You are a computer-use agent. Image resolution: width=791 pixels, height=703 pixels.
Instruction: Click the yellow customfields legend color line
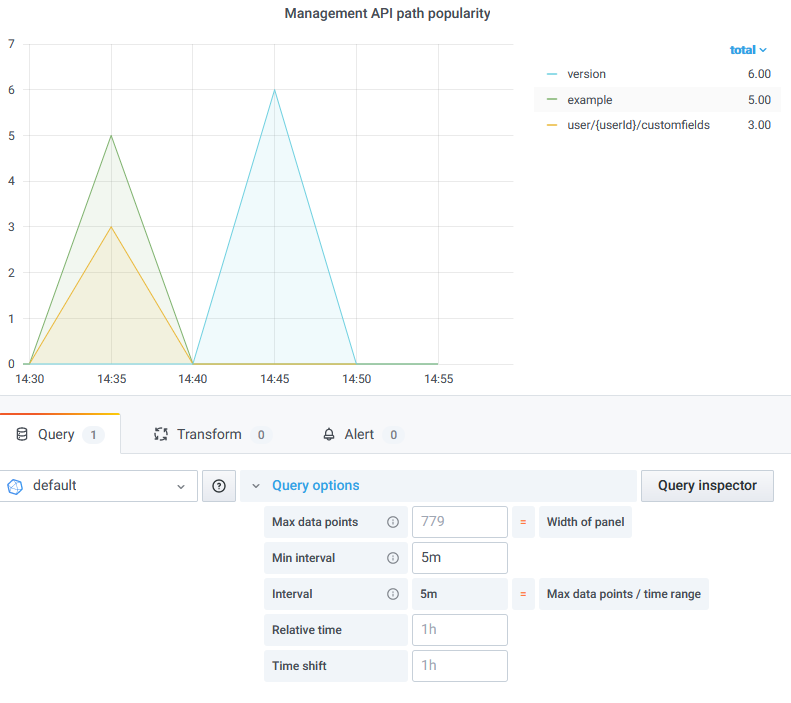[552, 126]
